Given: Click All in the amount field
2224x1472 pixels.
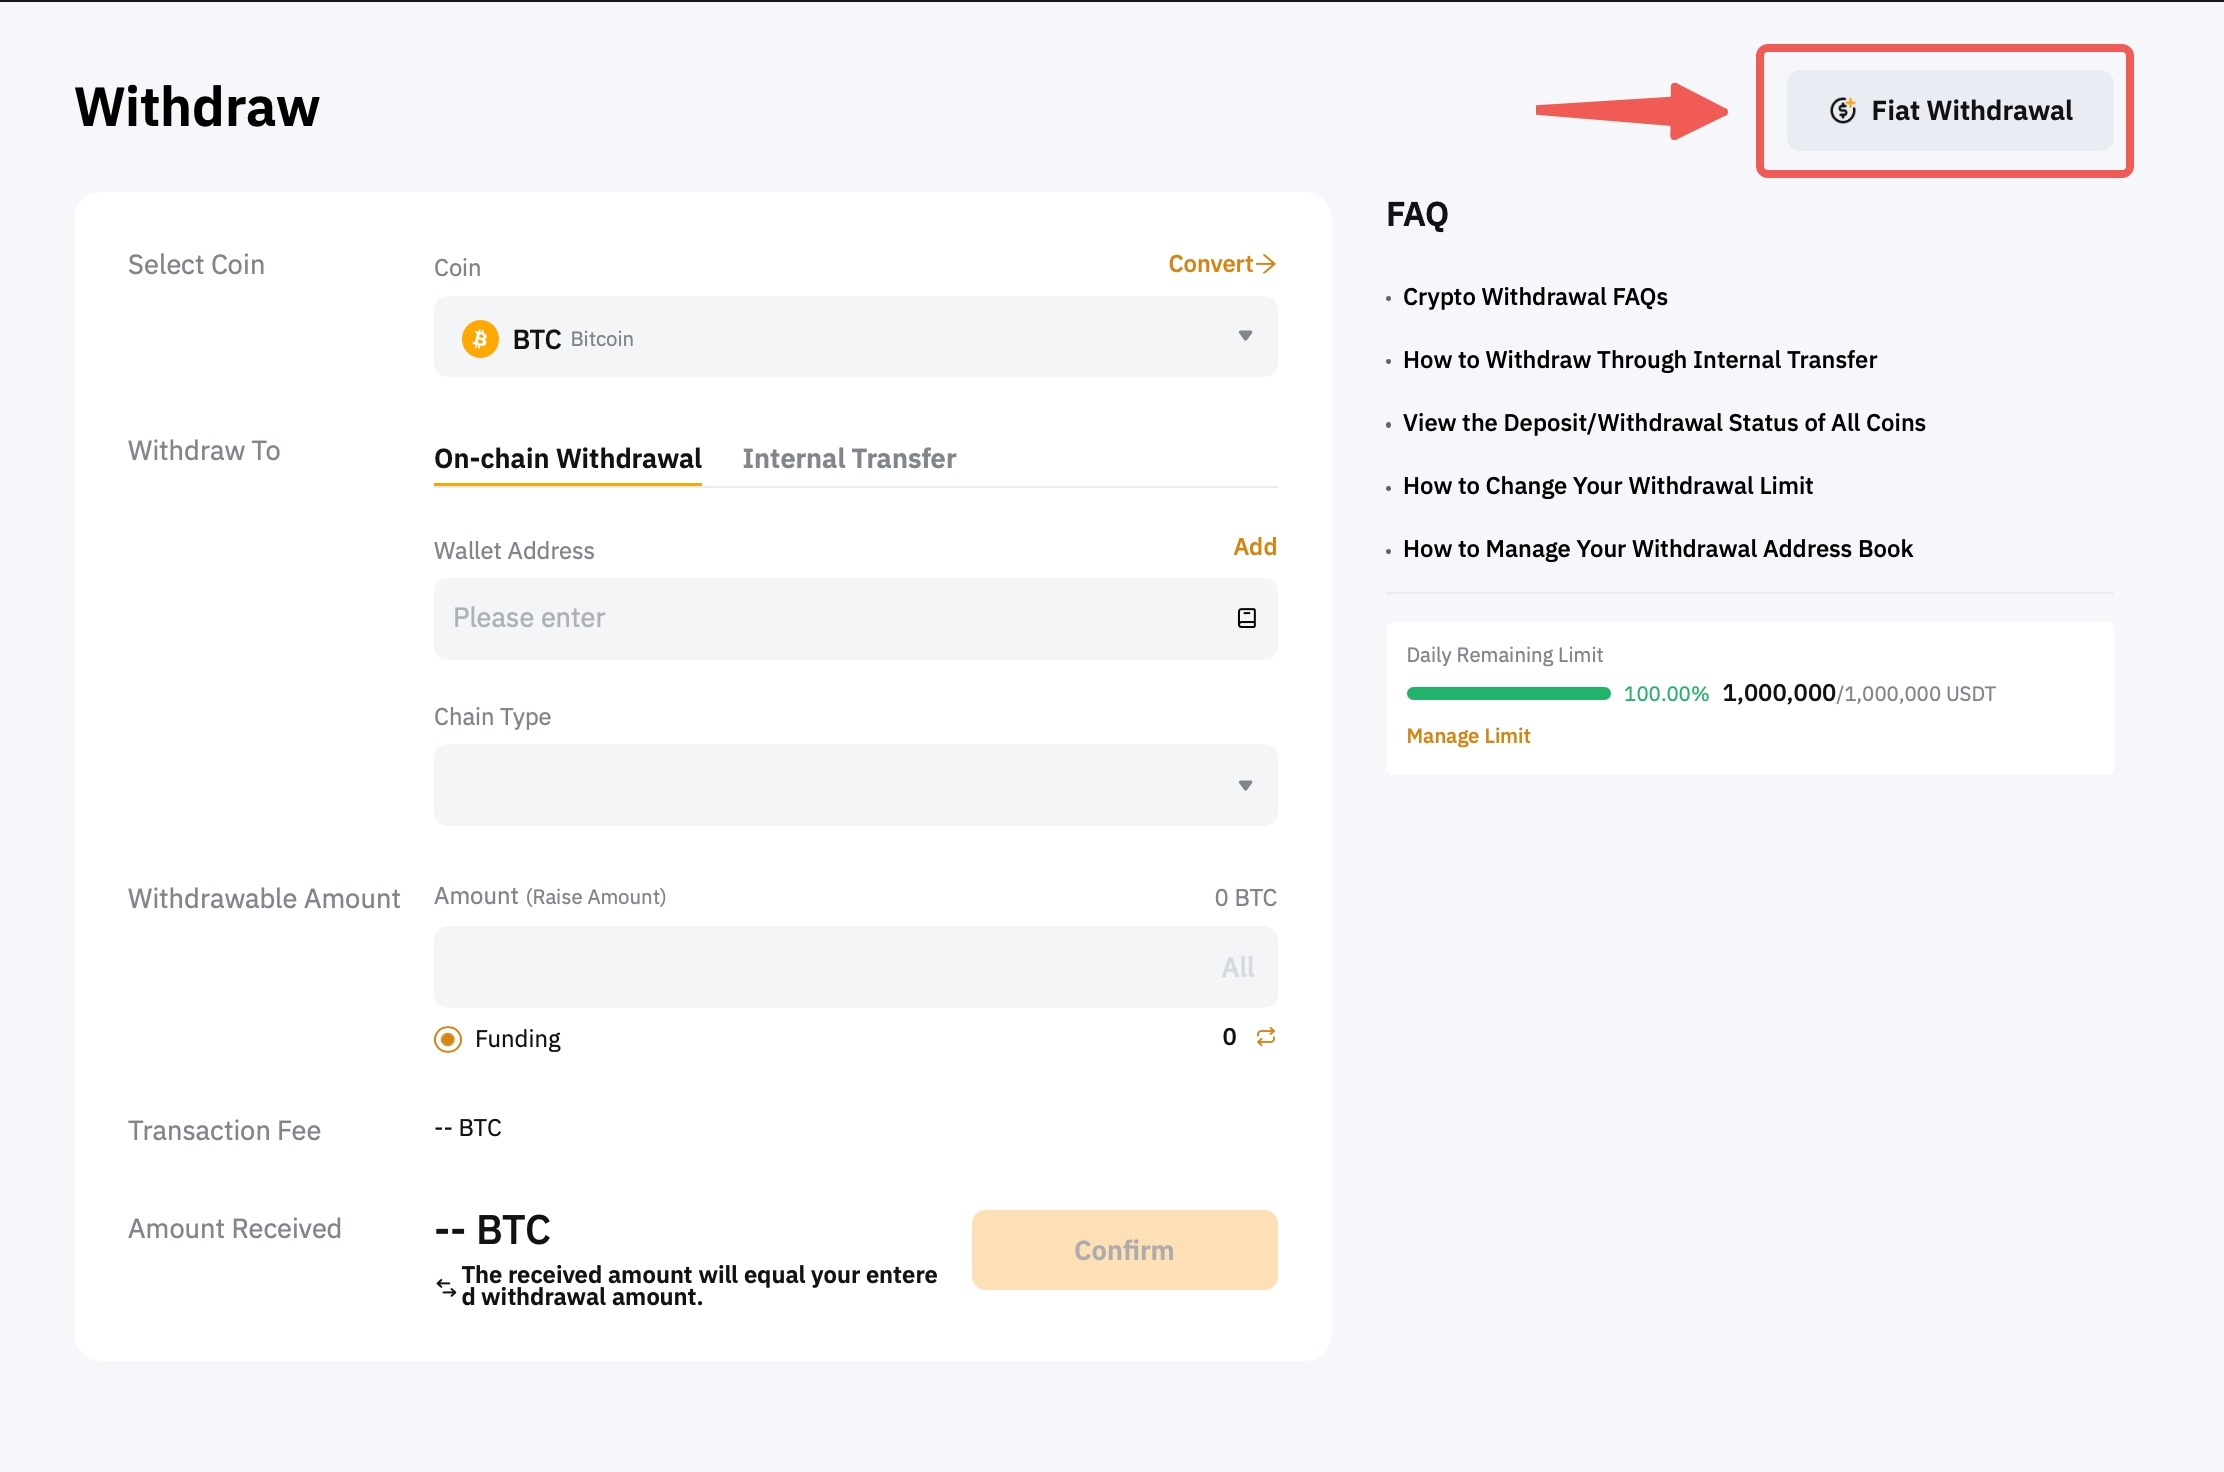Looking at the screenshot, I should [1237, 967].
